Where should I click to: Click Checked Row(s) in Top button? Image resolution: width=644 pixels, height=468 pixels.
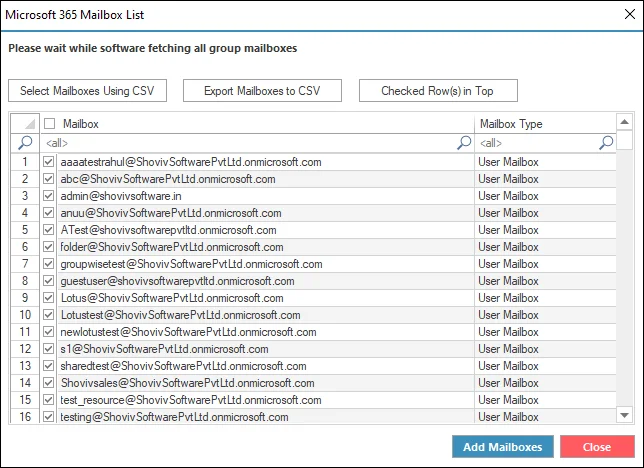(x=438, y=90)
